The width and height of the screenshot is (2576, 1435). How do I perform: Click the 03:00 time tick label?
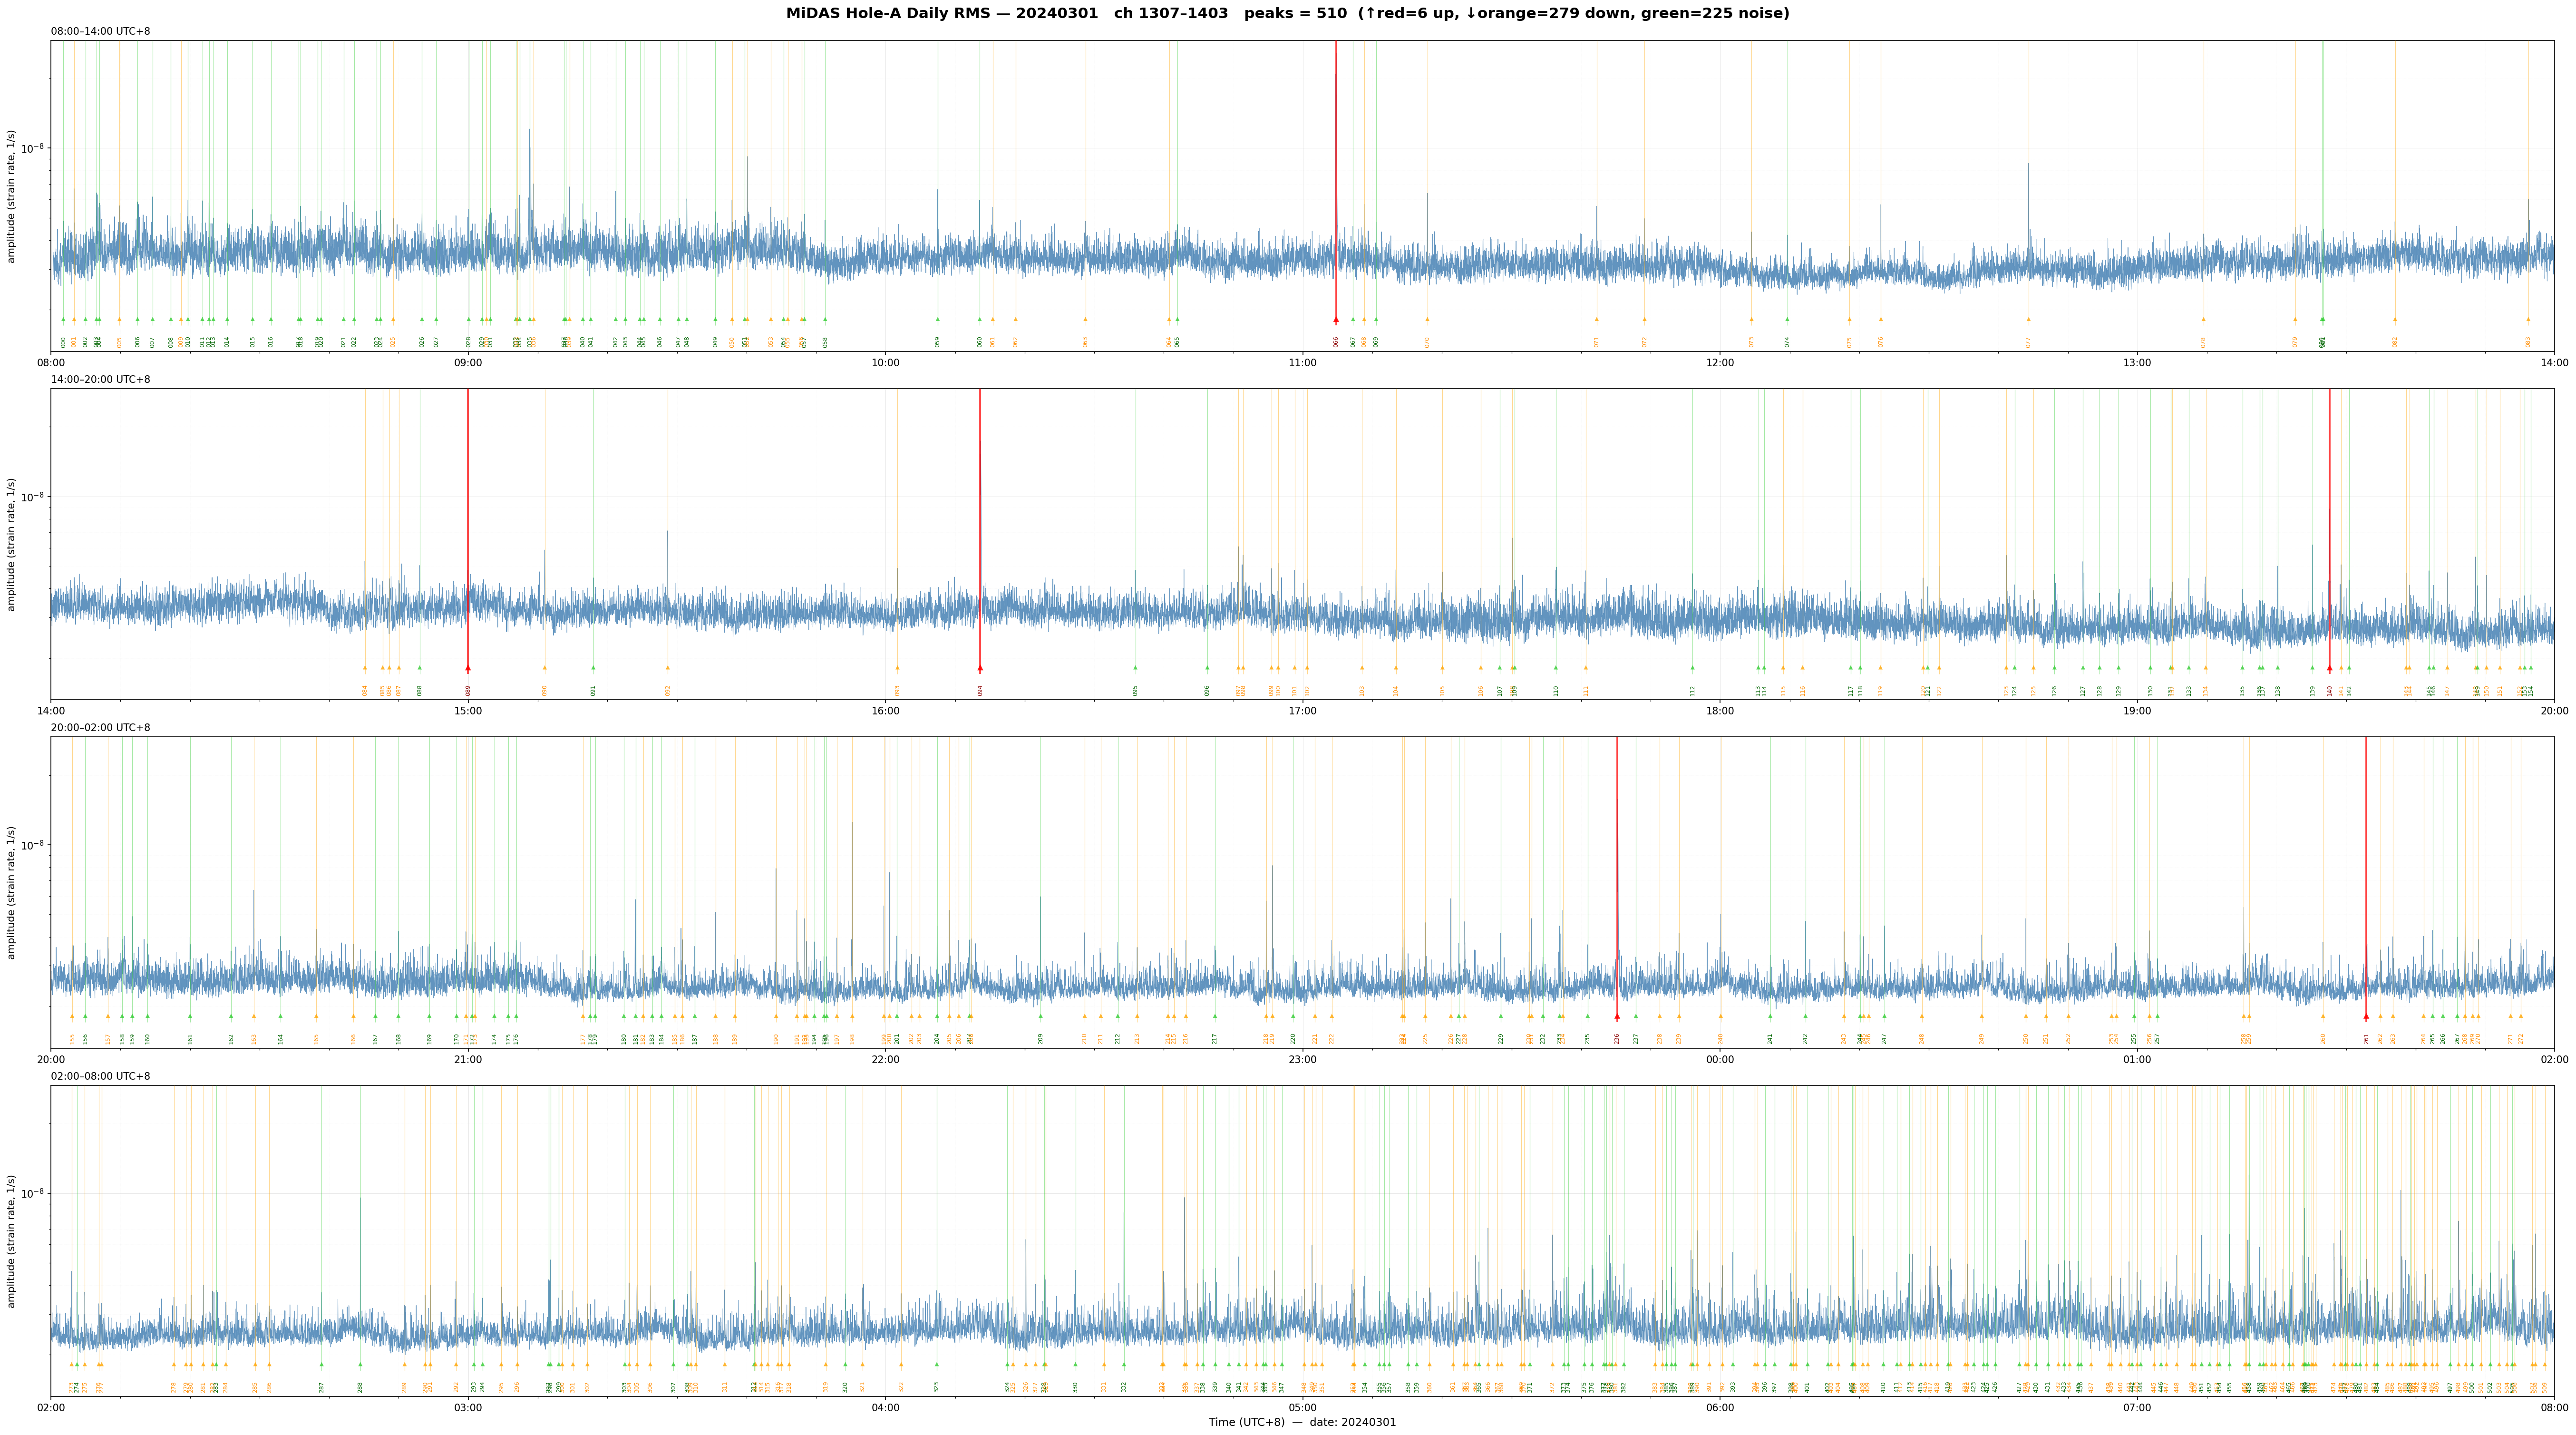click(468, 1408)
